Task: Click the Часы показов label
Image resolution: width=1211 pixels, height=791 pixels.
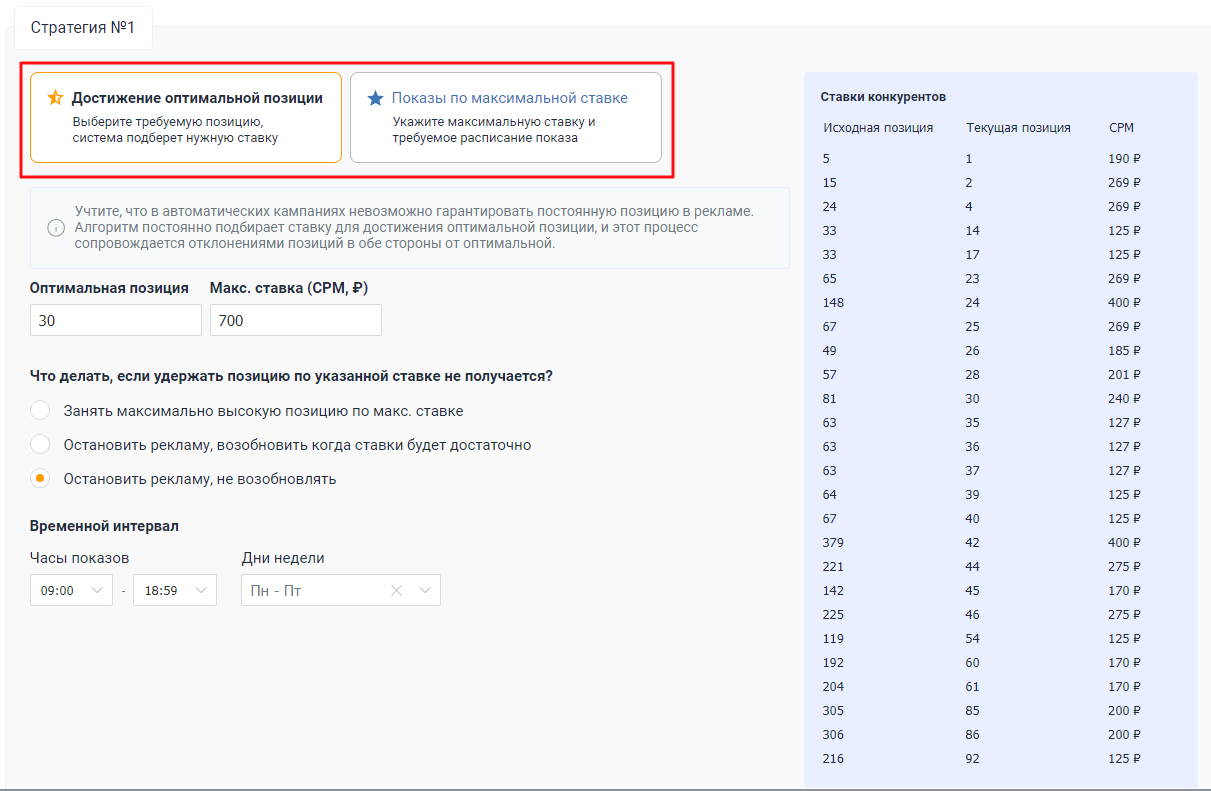Action: 80,558
